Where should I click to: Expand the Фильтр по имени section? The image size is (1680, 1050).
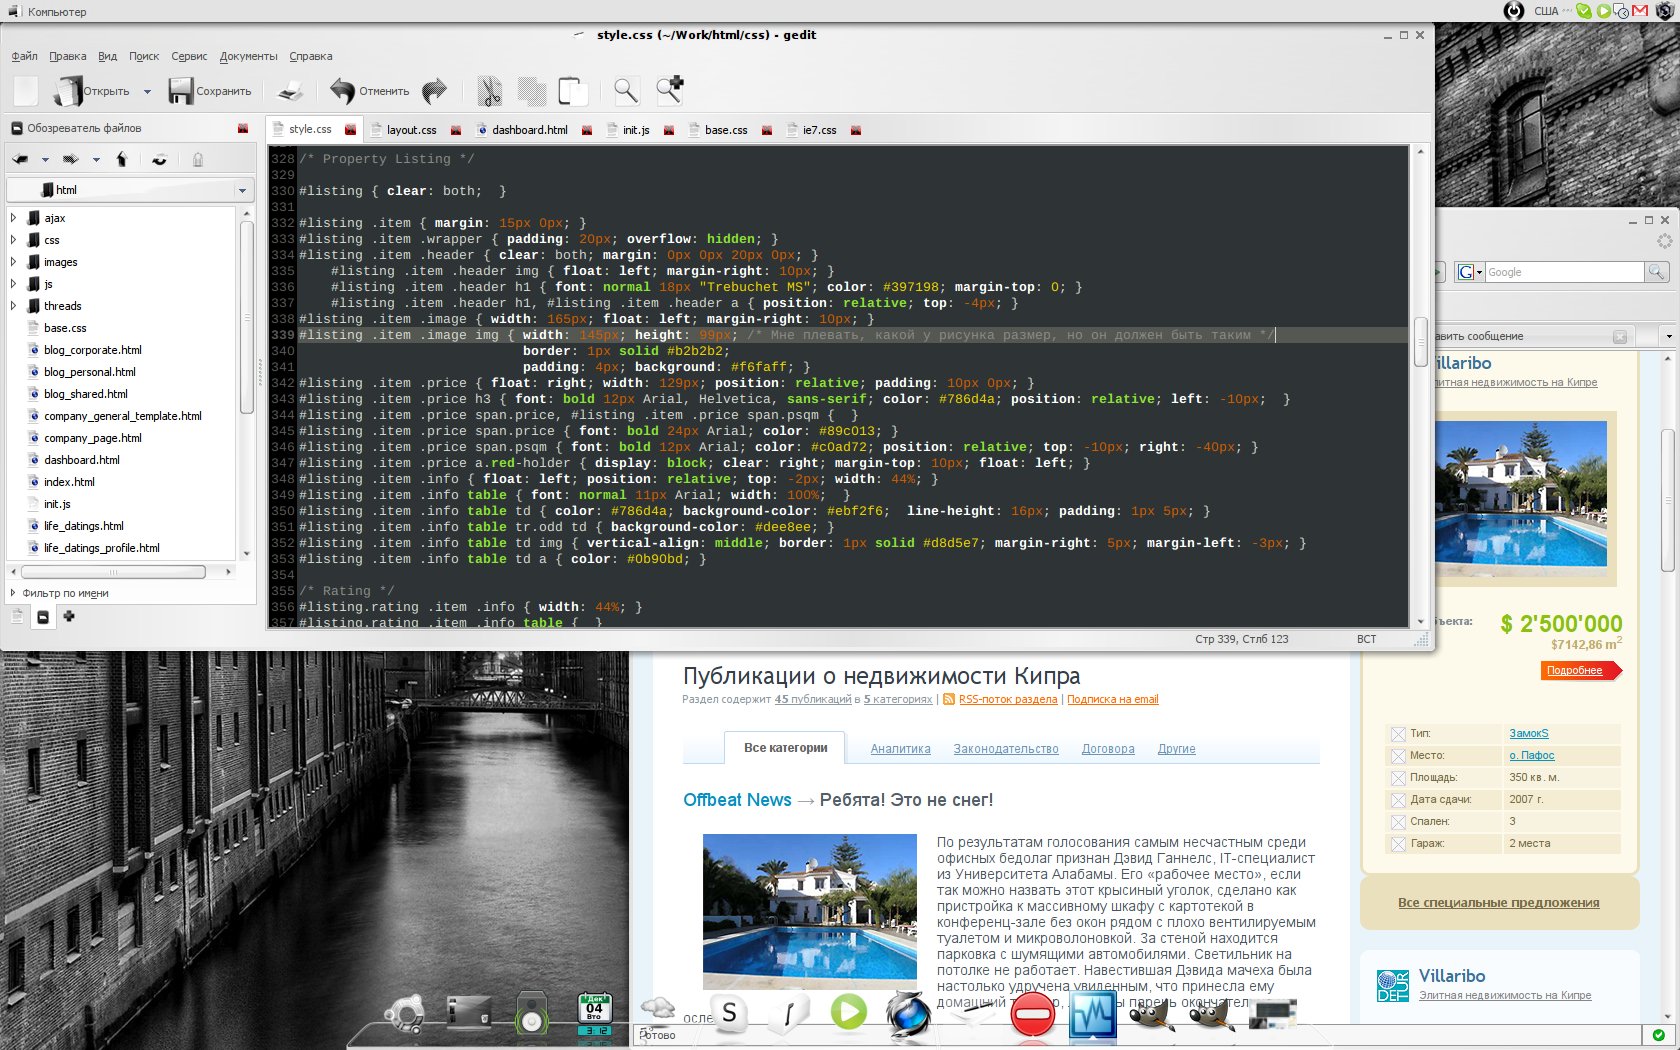point(14,593)
